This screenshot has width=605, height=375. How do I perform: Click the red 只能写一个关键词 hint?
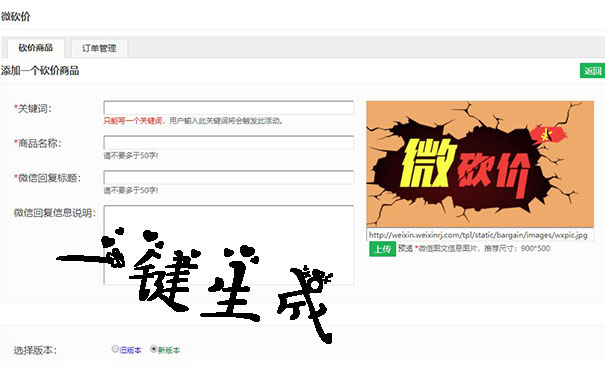133,121
